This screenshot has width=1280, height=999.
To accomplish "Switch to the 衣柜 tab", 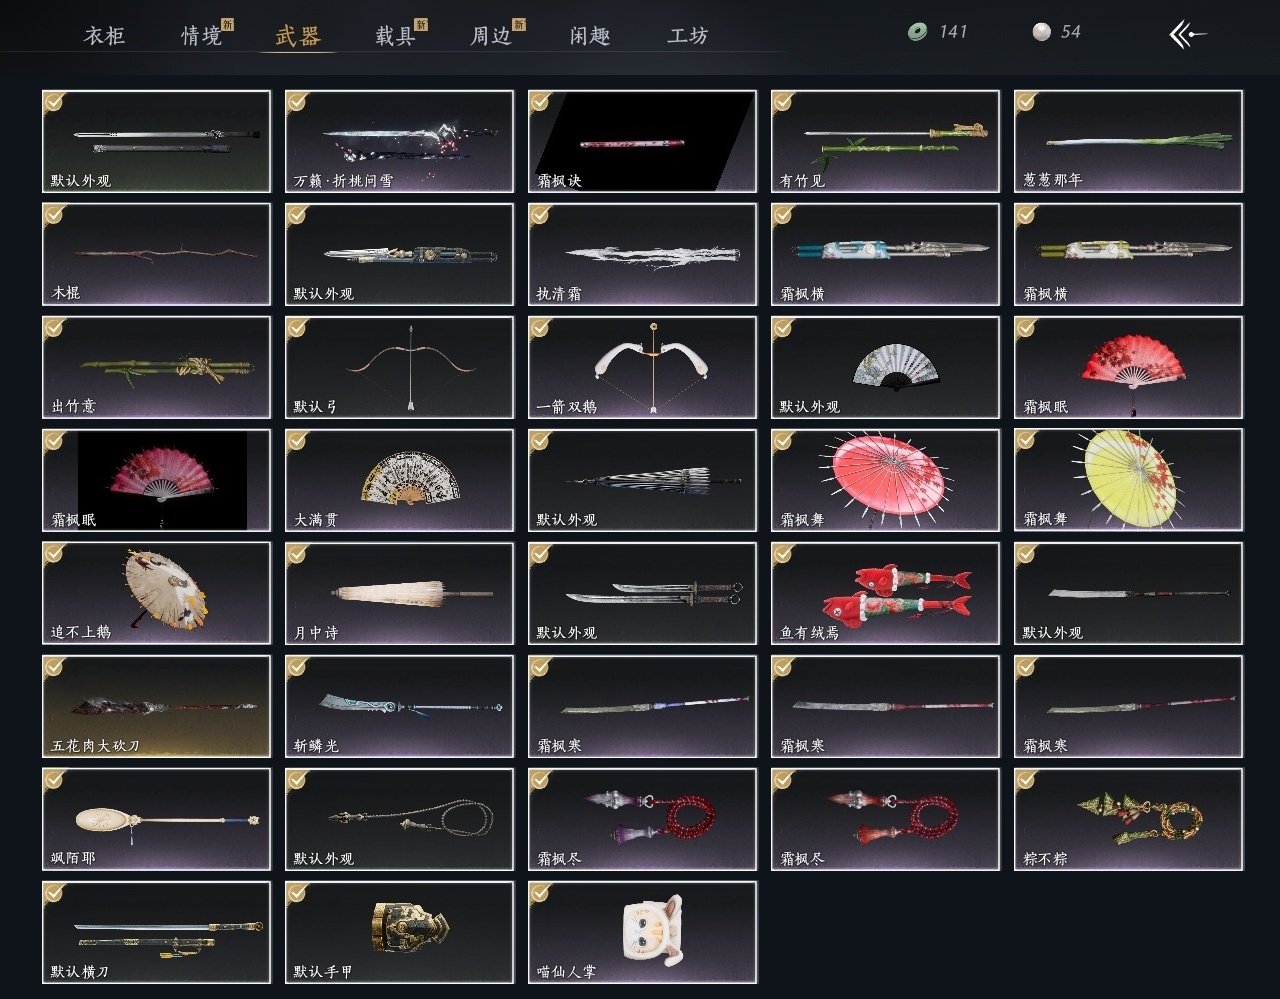I will click(104, 36).
